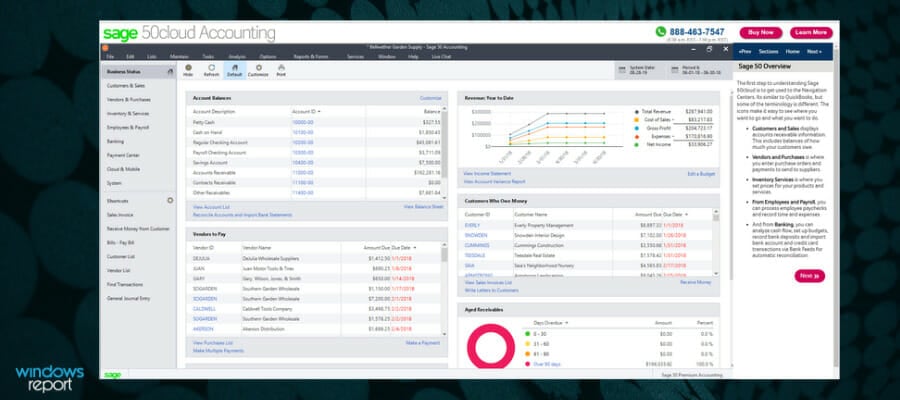Open the Tasks menu
This screenshot has height=400, width=900.
[x=208, y=56]
